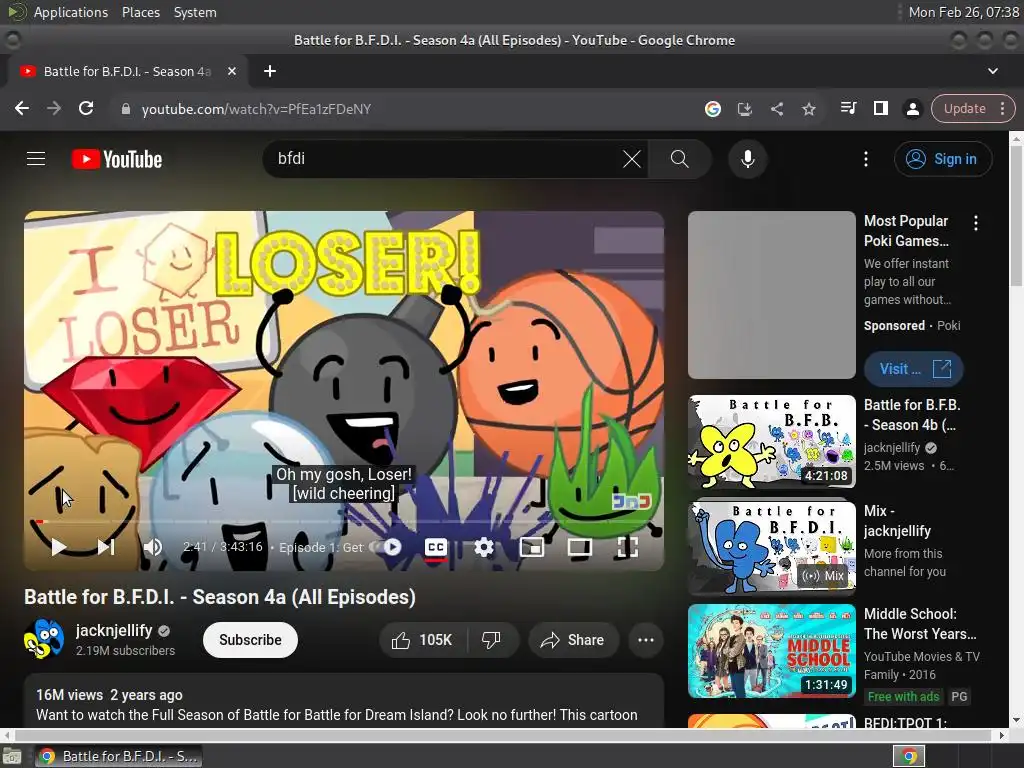
Task: Seek on the video progress bar
Action: (x=344, y=521)
